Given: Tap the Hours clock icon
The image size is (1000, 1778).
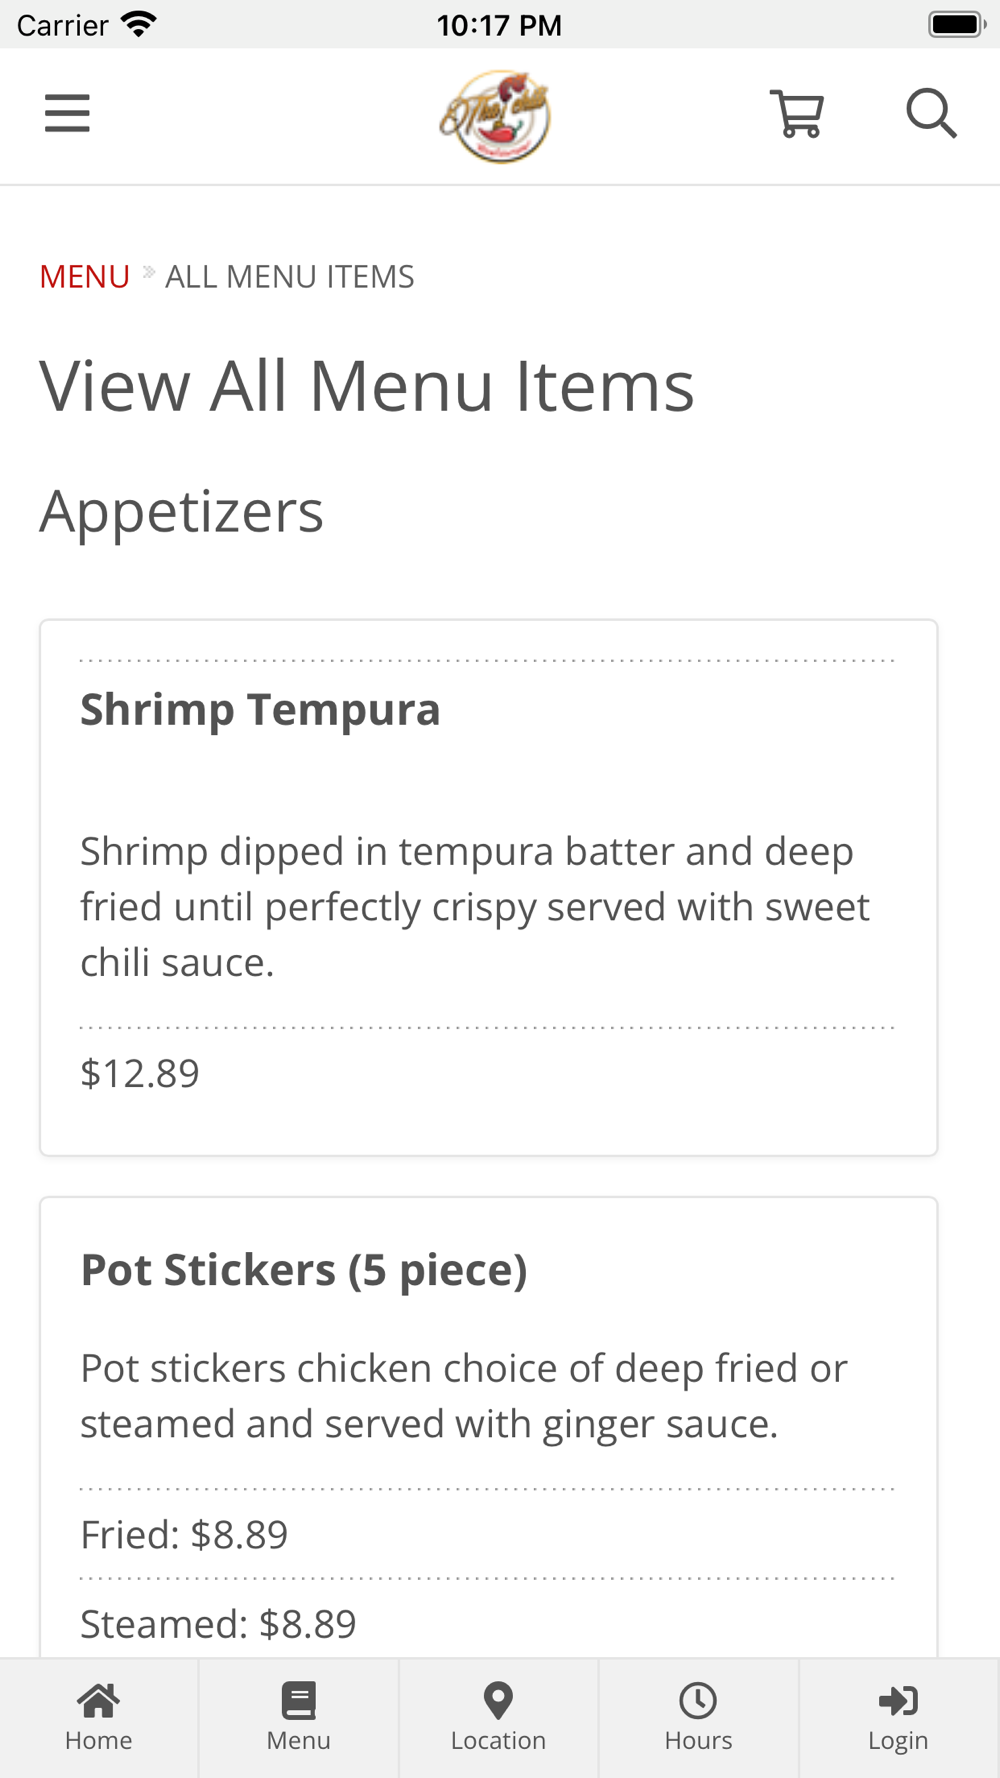Looking at the screenshot, I should pos(698,1700).
